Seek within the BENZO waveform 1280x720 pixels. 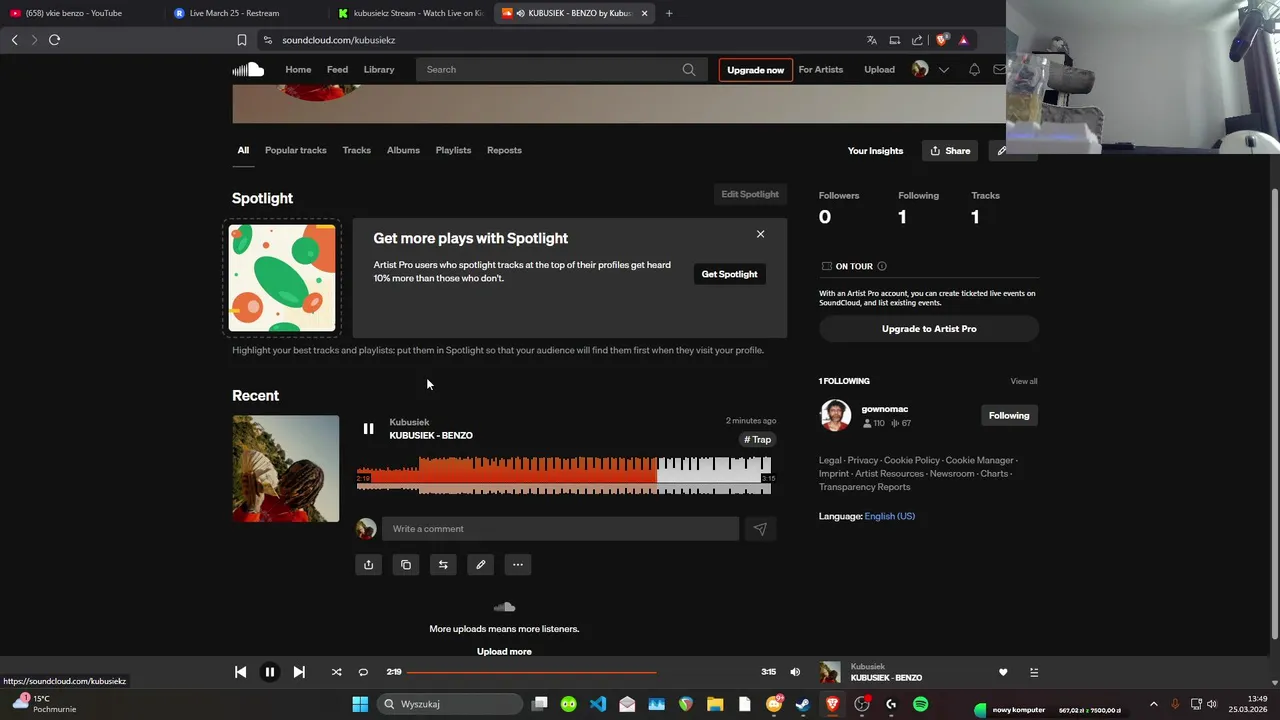tap(564, 474)
